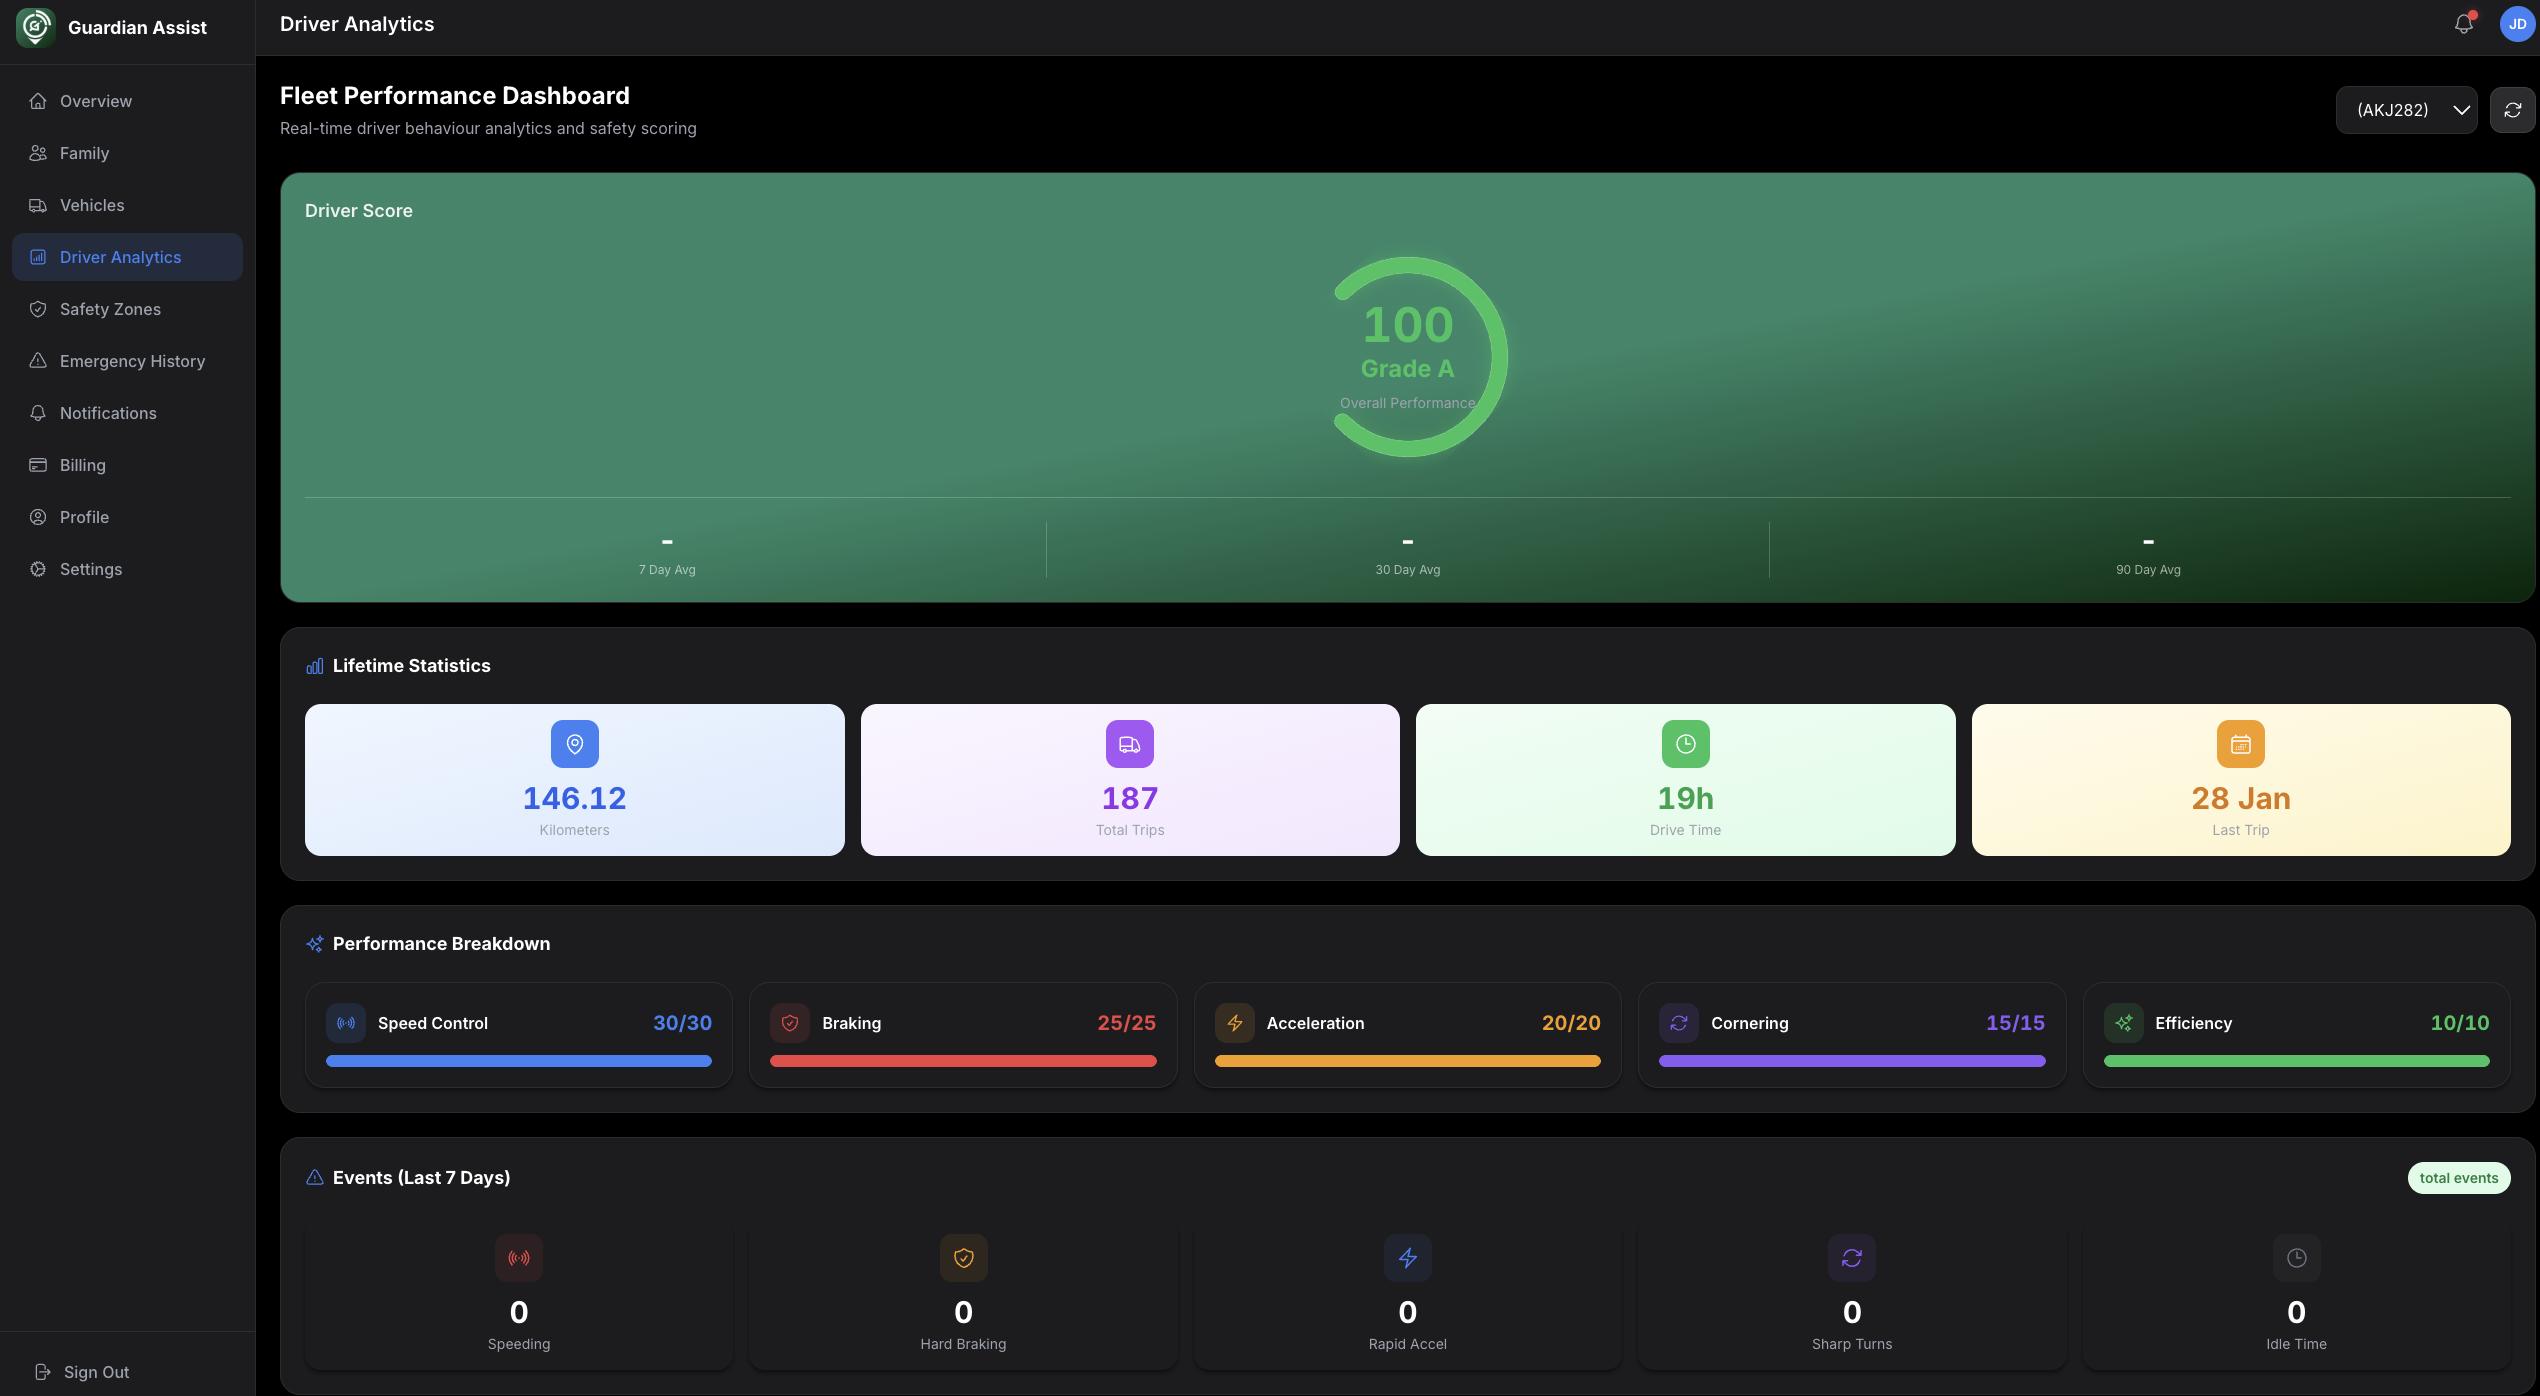Open the JD user avatar
2540x1396 pixels.
coord(2517,24)
